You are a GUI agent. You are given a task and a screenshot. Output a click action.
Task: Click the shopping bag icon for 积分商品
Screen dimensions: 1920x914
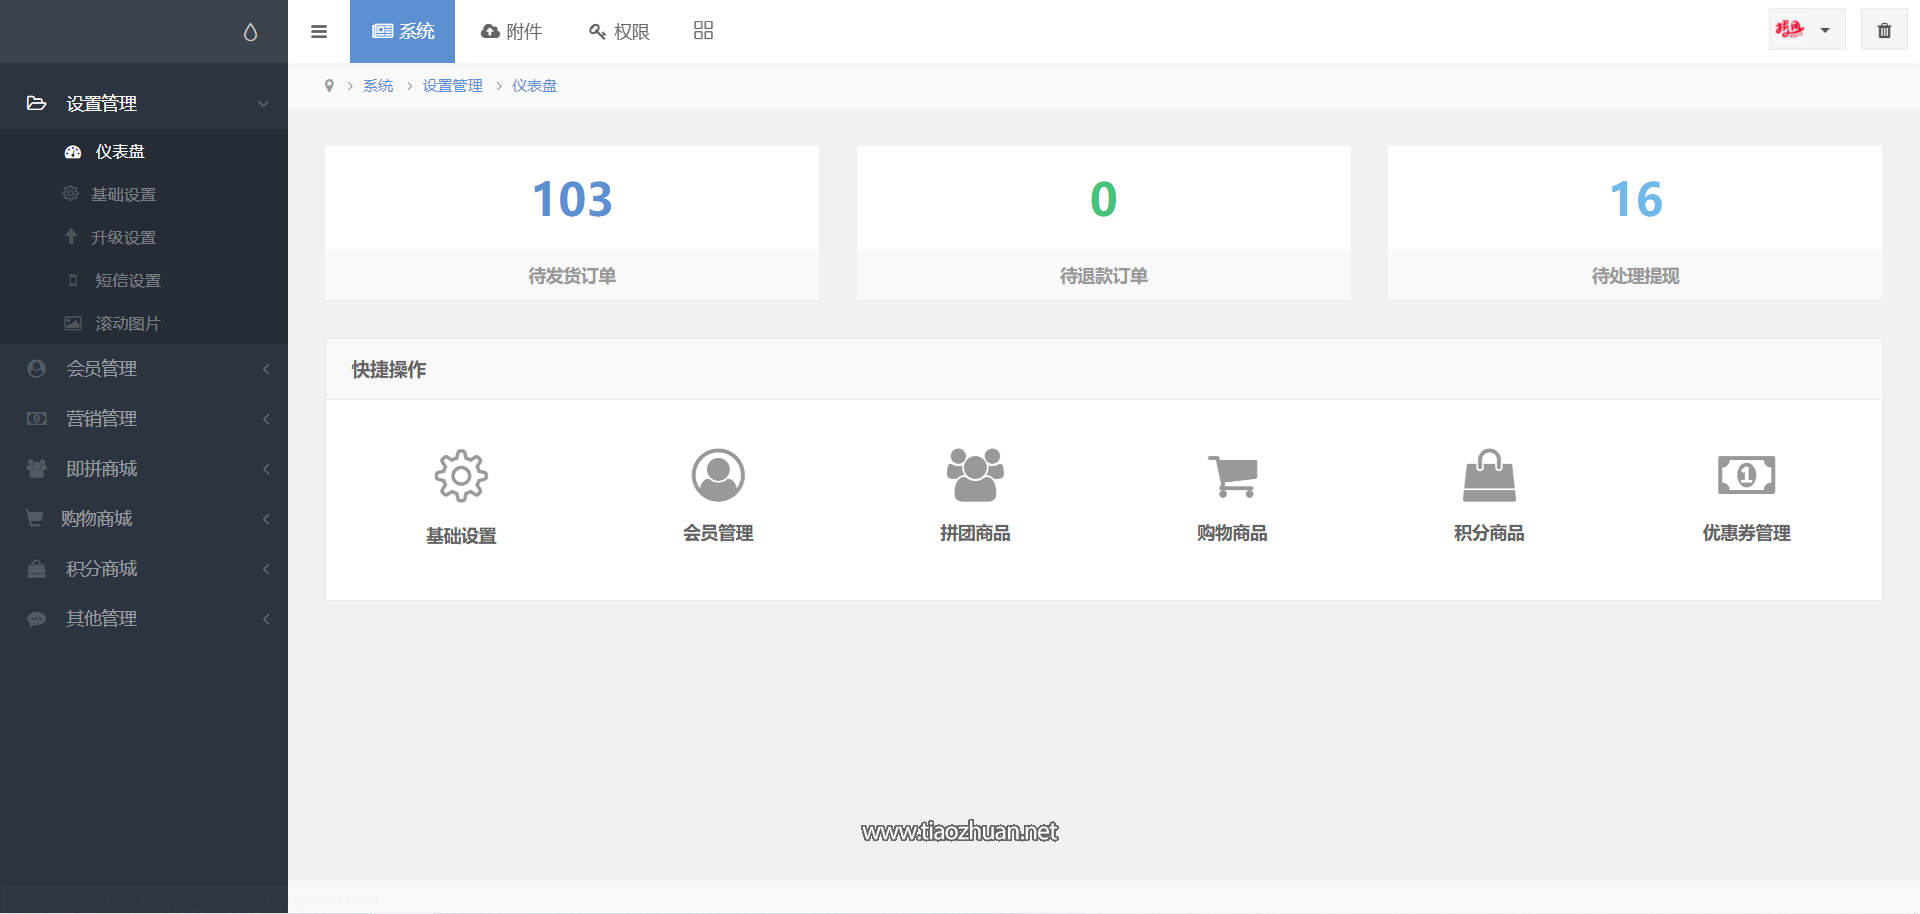pyautogui.click(x=1489, y=475)
